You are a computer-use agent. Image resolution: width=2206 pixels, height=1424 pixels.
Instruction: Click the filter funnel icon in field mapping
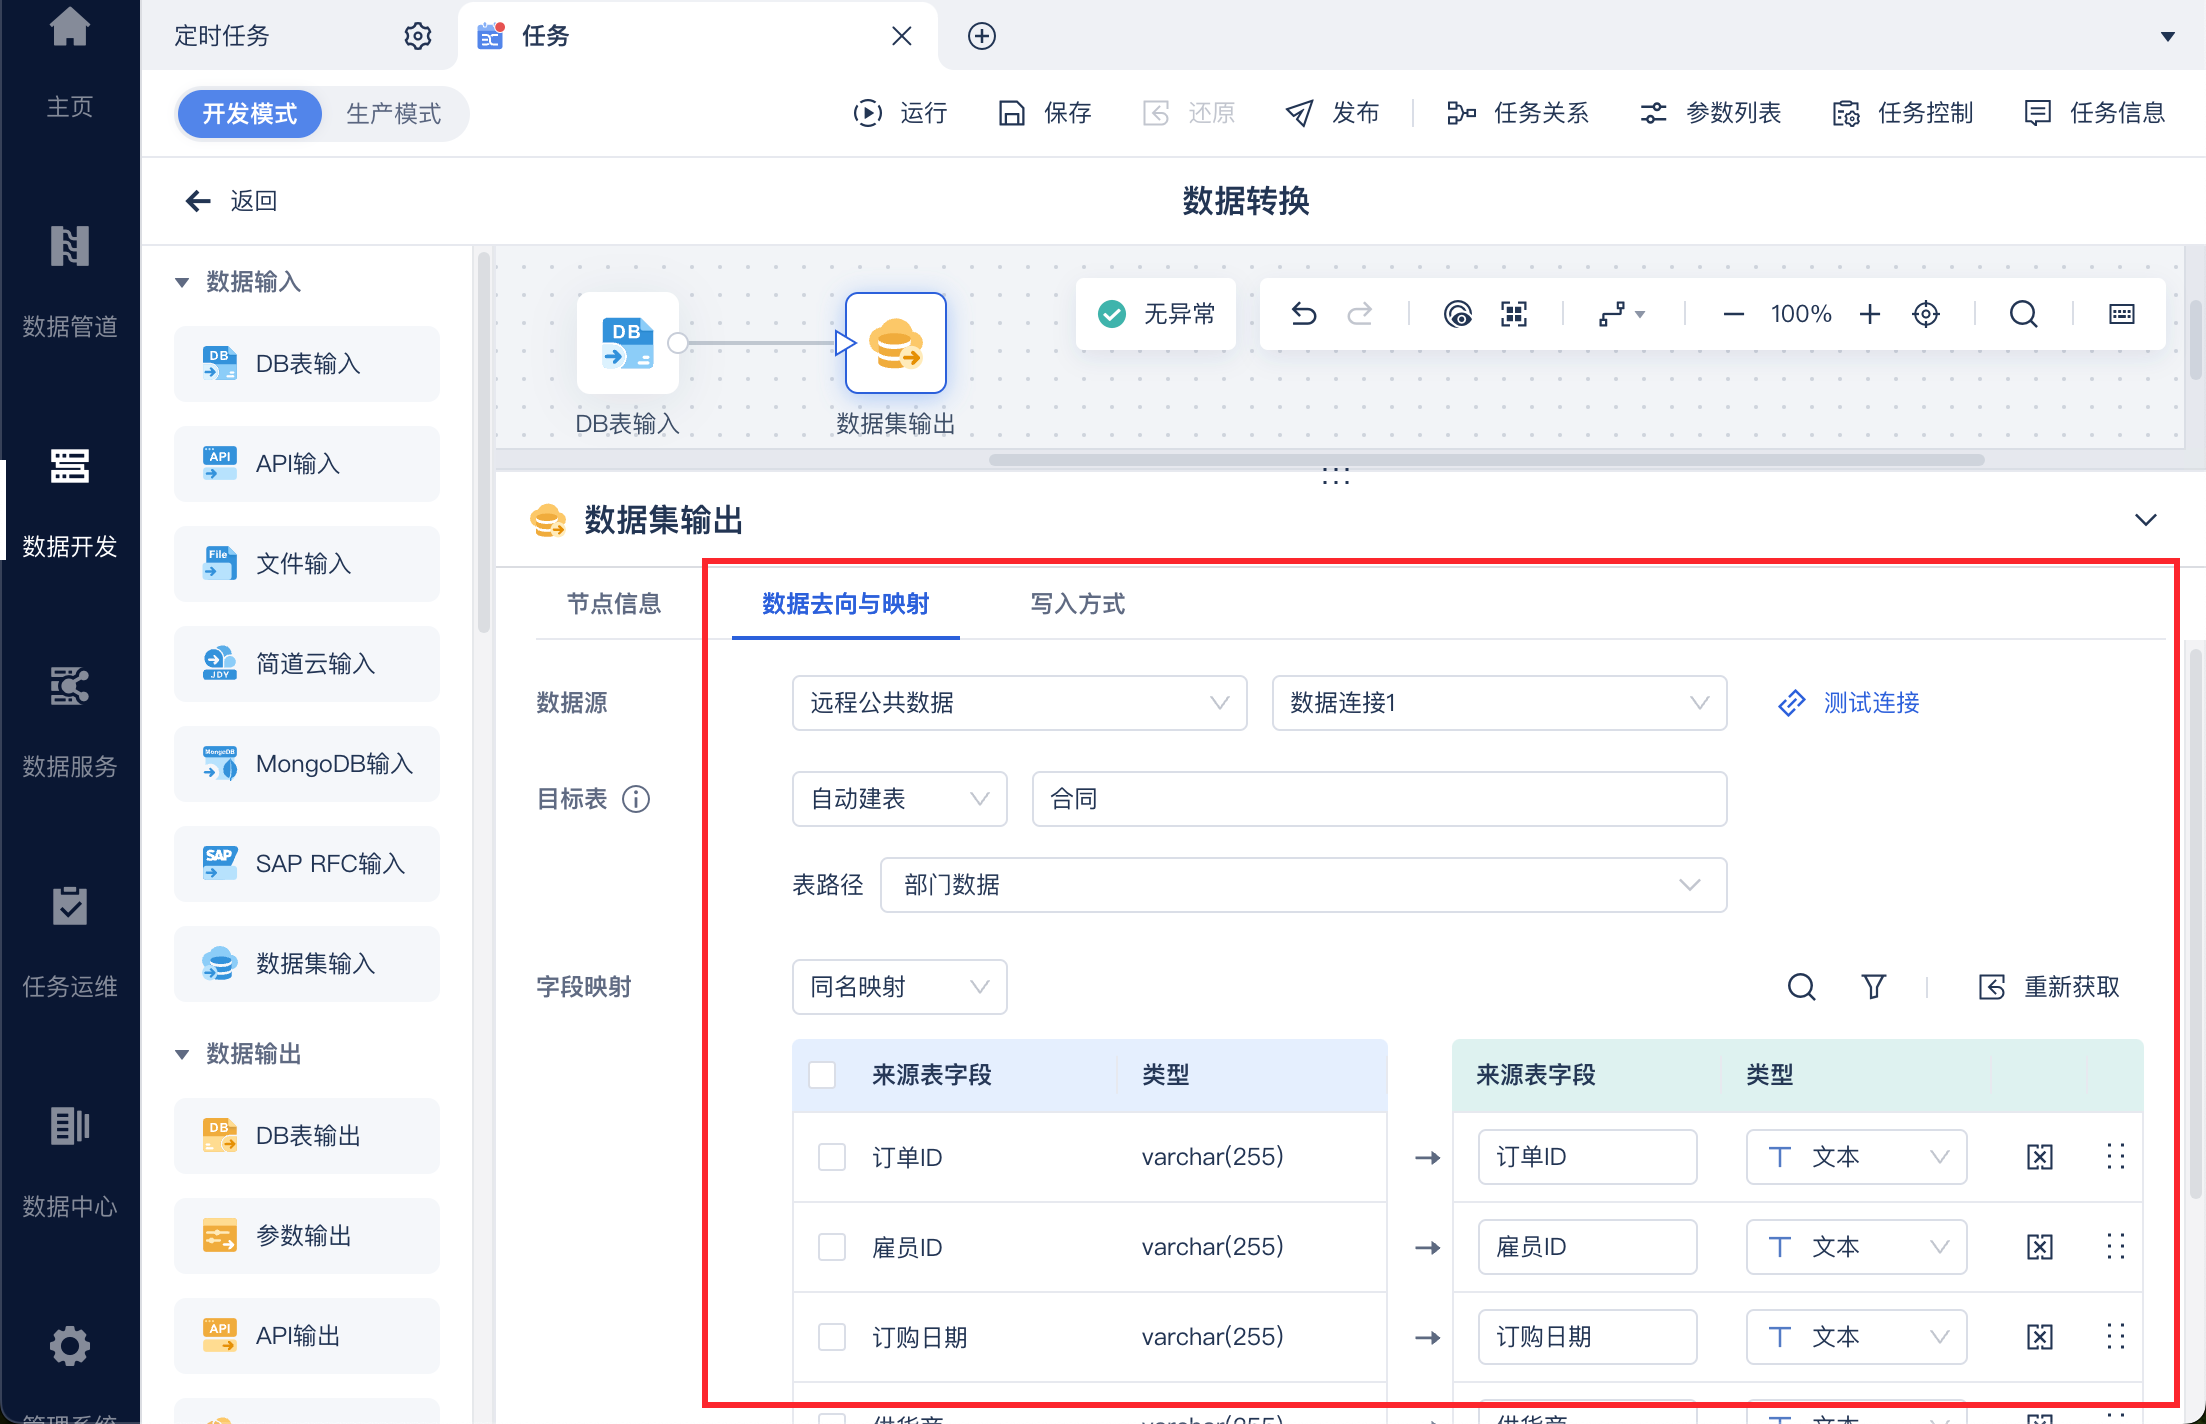1873,987
